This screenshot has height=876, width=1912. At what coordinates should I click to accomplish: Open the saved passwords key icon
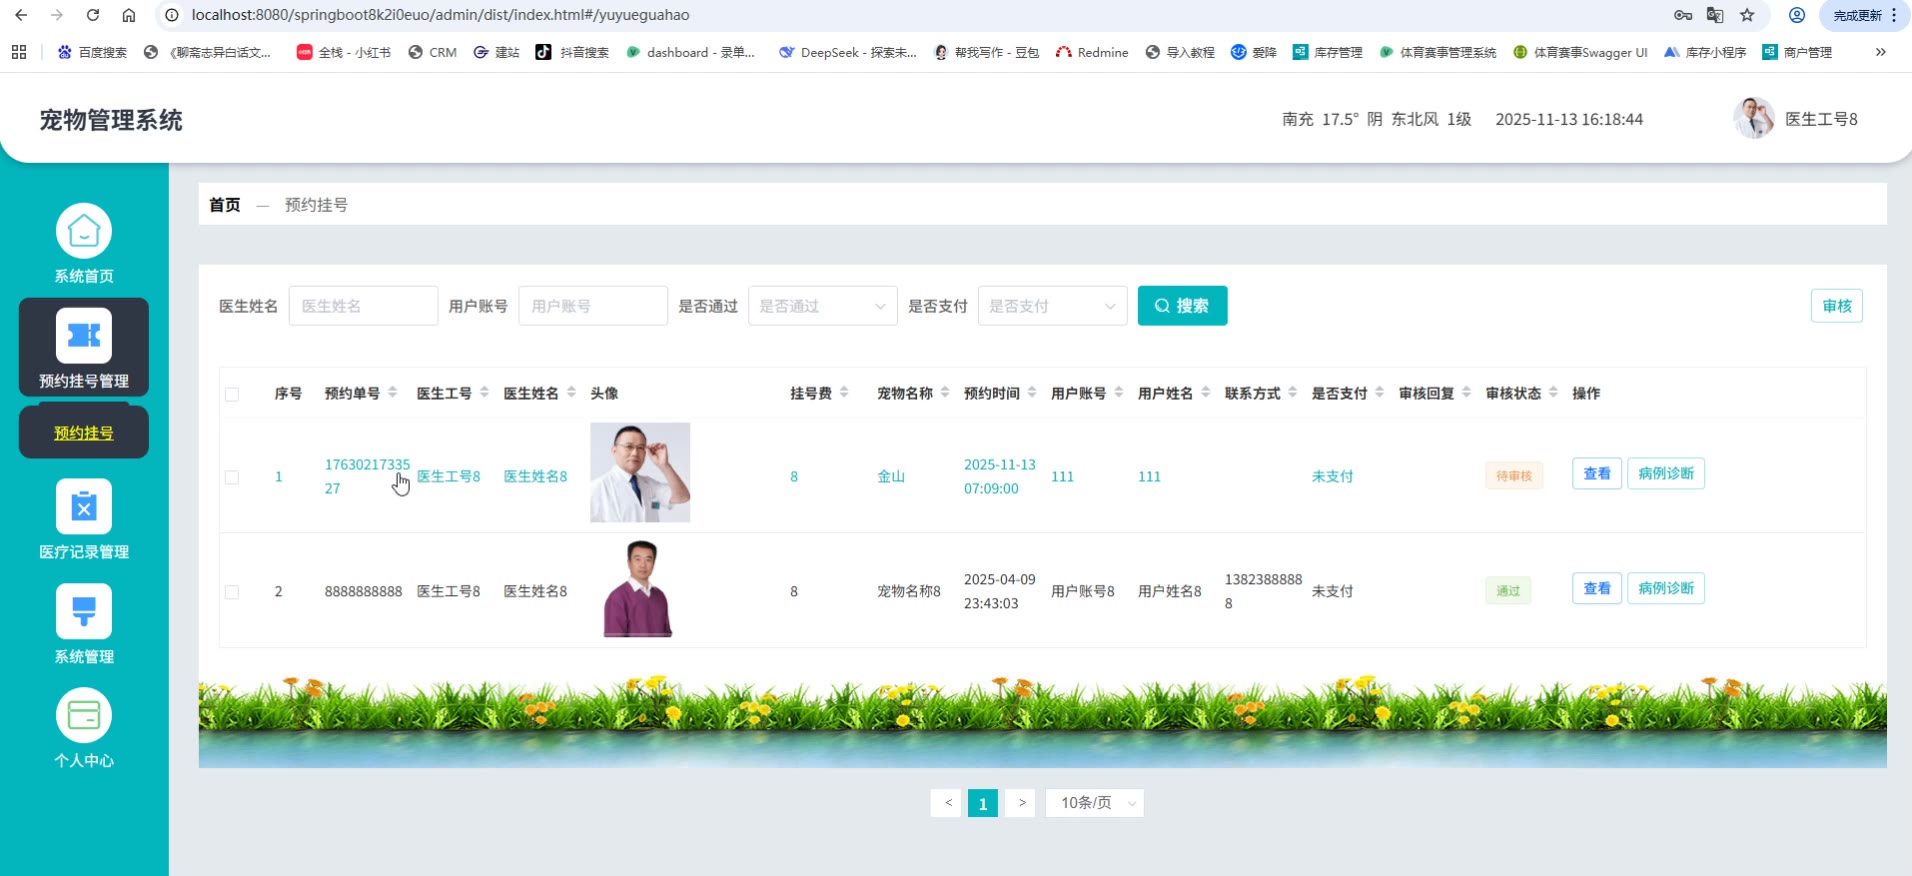point(1683,15)
